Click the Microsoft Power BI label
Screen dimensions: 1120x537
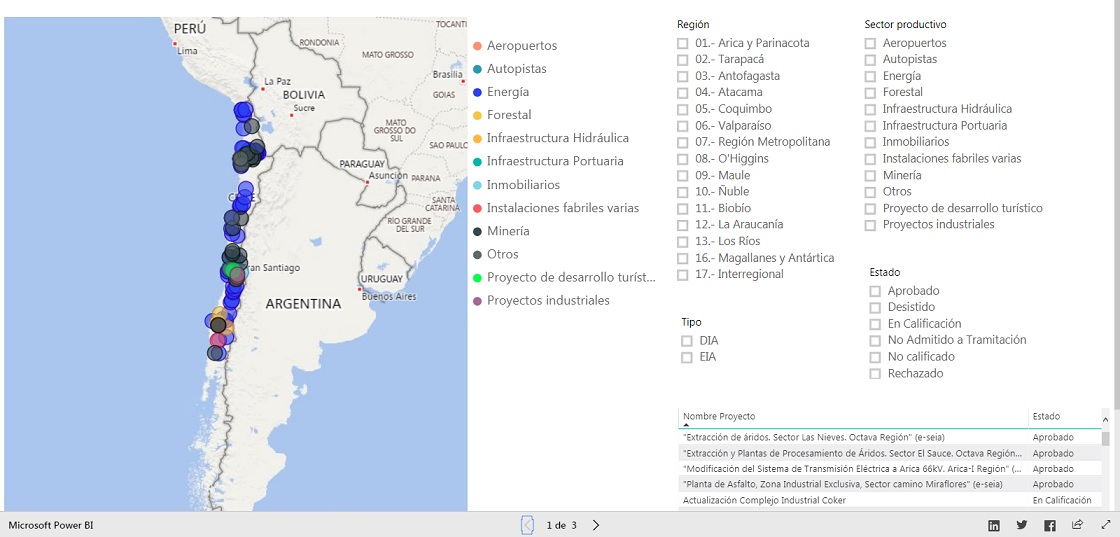pyautogui.click(x=51, y=525)
